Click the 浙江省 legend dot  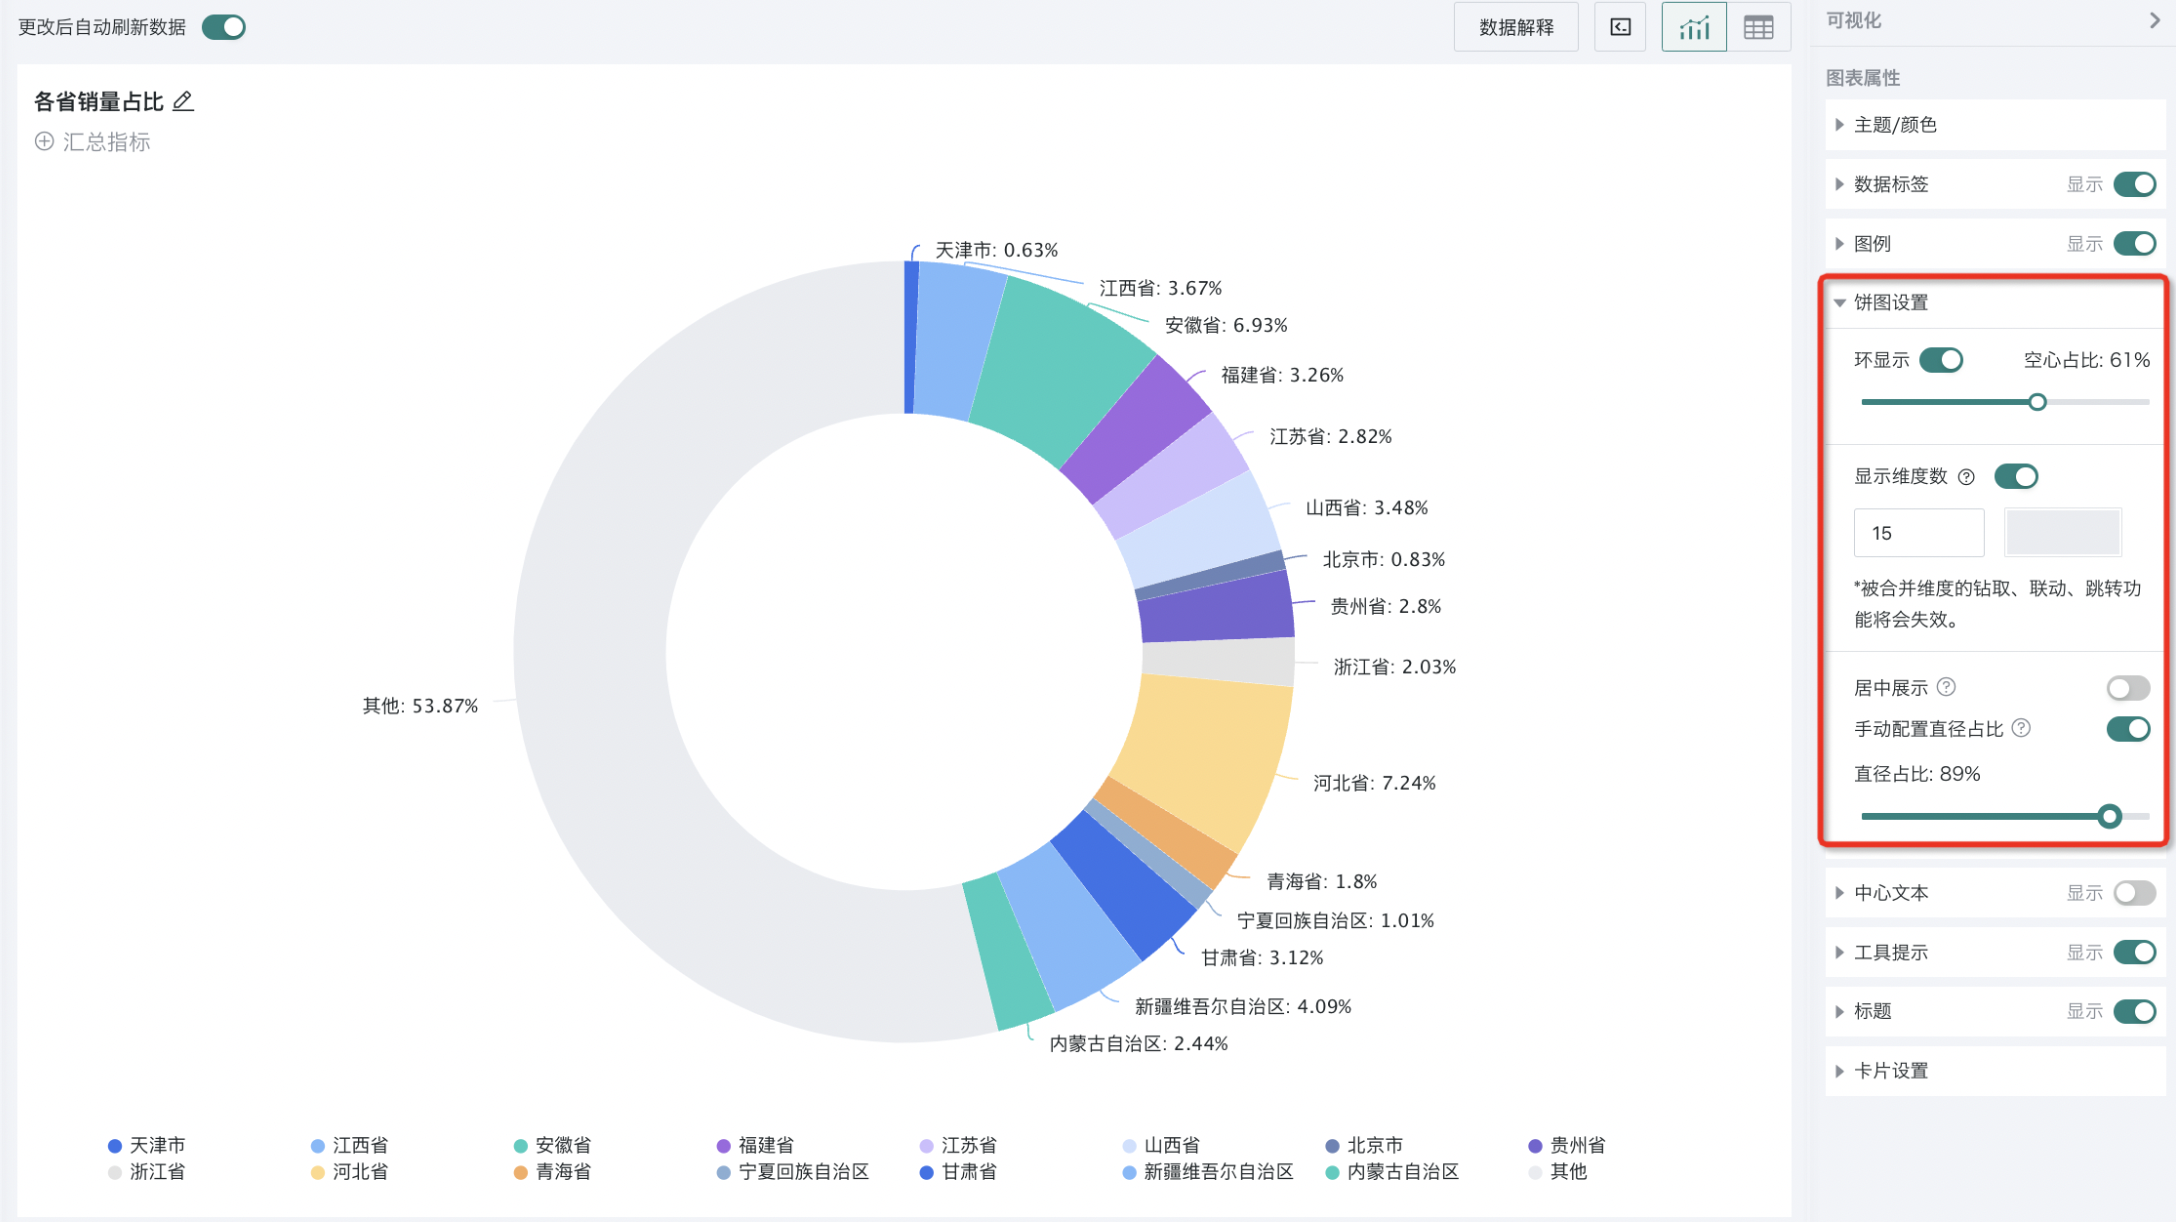coord(115,1173)
